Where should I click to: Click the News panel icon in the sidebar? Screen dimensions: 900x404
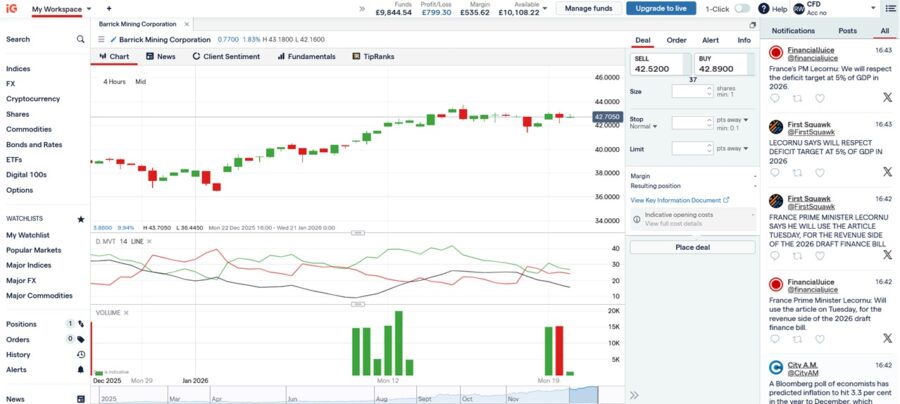[x=81, y=399]
